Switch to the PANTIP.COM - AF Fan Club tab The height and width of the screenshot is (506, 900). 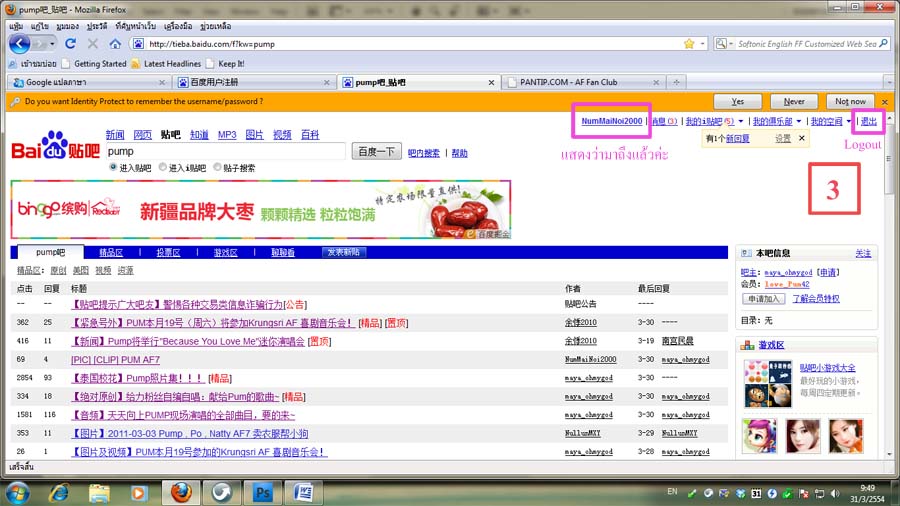pyautogui.click(x=583, y=83)
